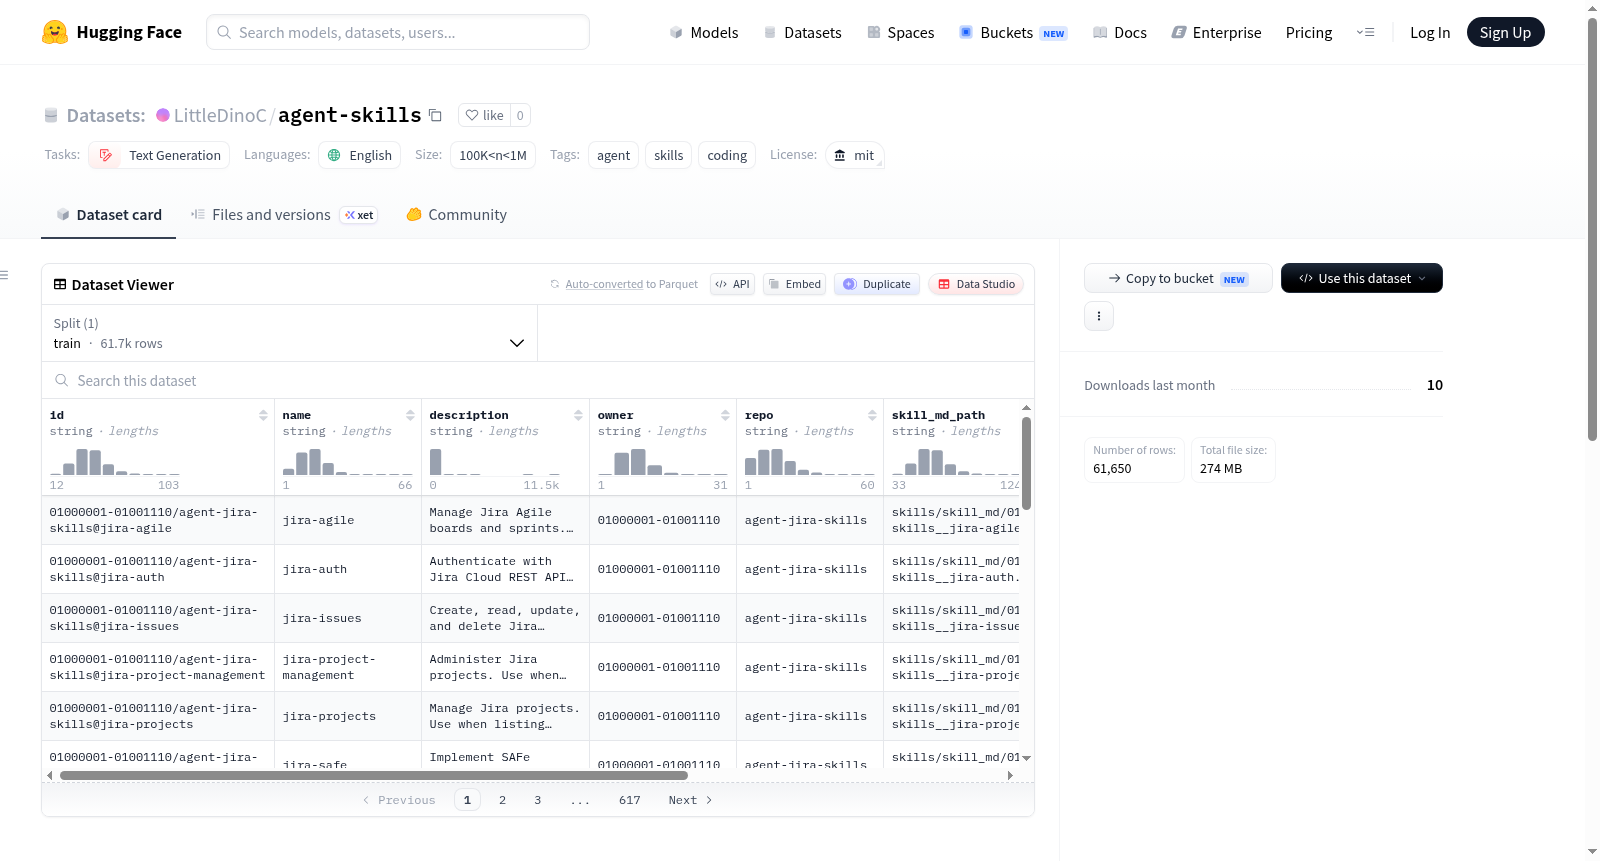This screenshot has height=861, width=1600.
Task: Open Data Studio
Action: click(976, 284)
